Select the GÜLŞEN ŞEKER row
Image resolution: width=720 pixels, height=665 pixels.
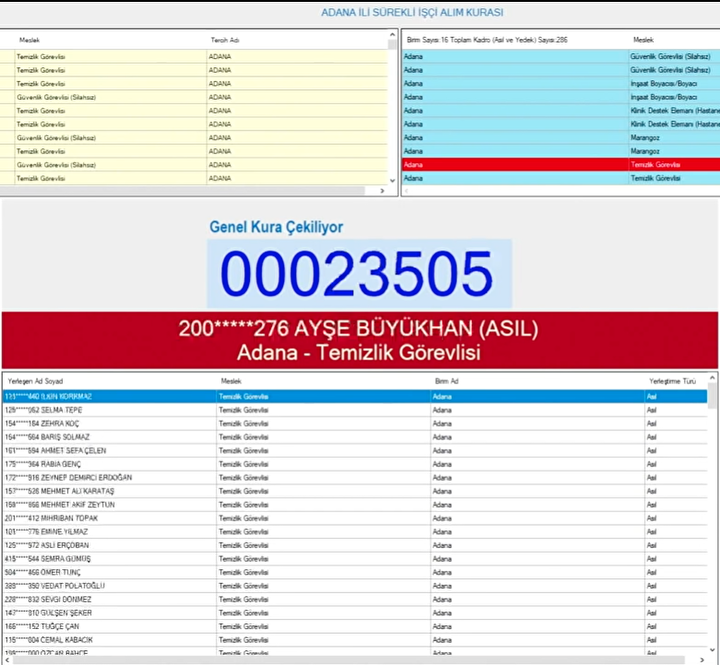point(355,613)
